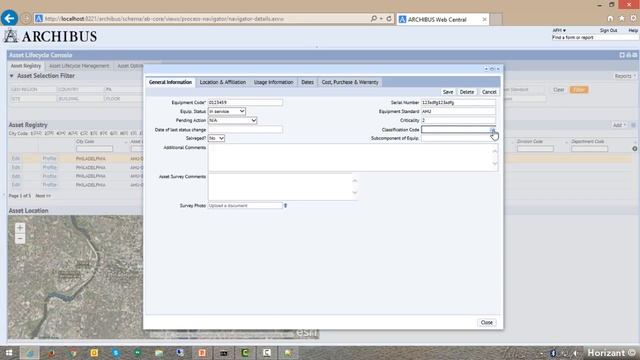Switch to the Dates tab

coord(307,82)
